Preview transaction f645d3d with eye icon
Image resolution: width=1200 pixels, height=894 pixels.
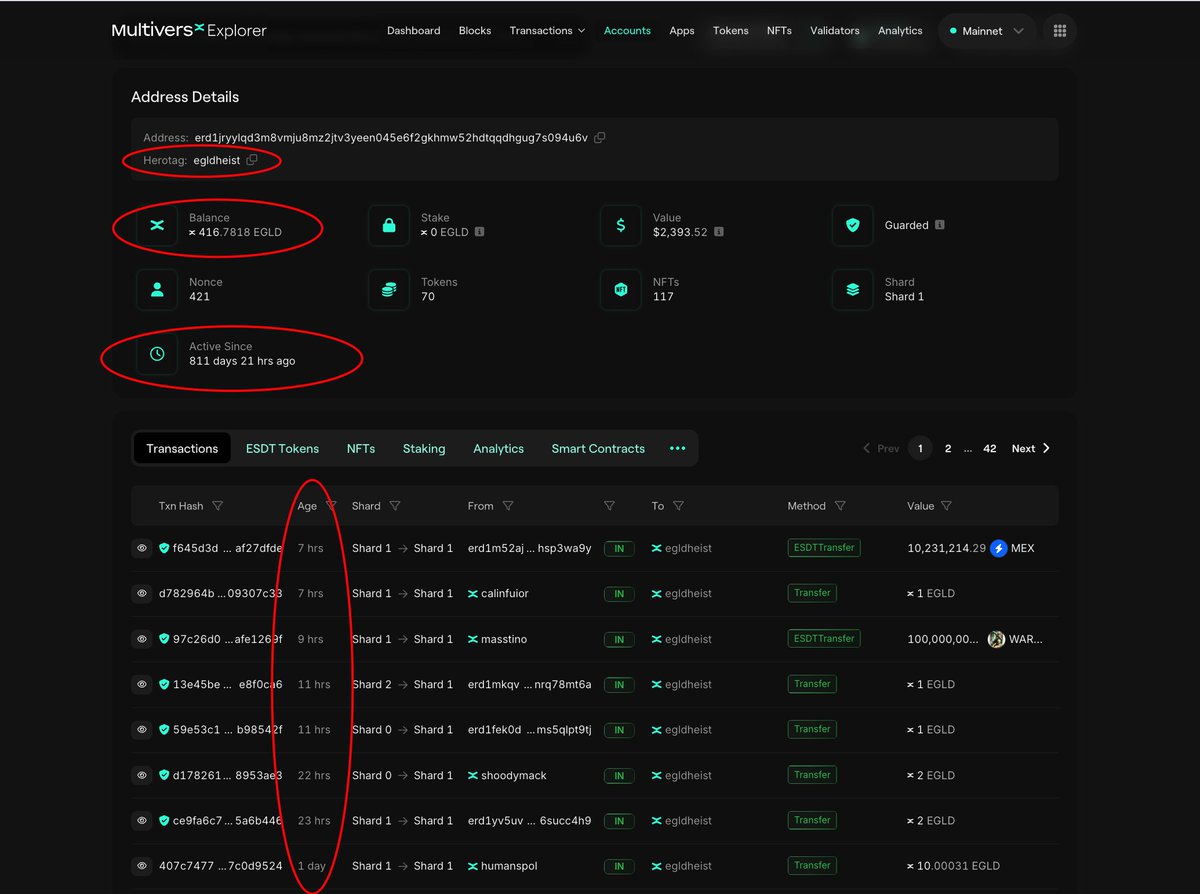(142, 548)
